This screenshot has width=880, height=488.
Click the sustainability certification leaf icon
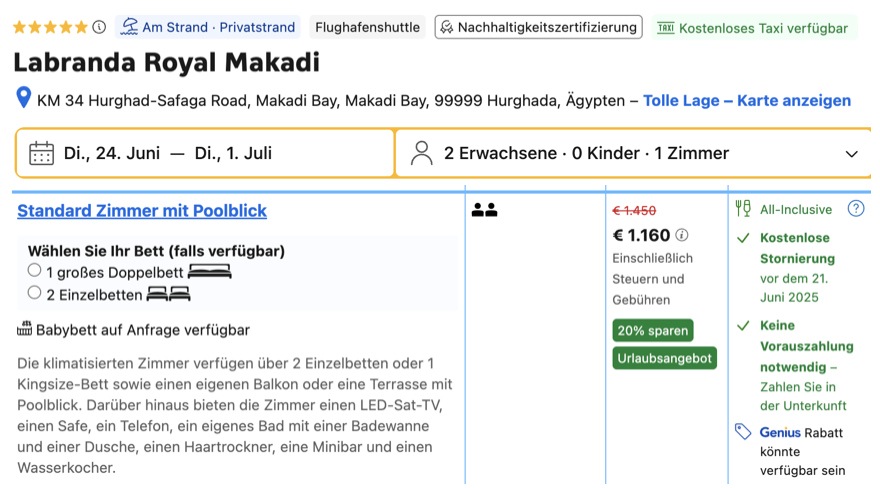(447, 27)
